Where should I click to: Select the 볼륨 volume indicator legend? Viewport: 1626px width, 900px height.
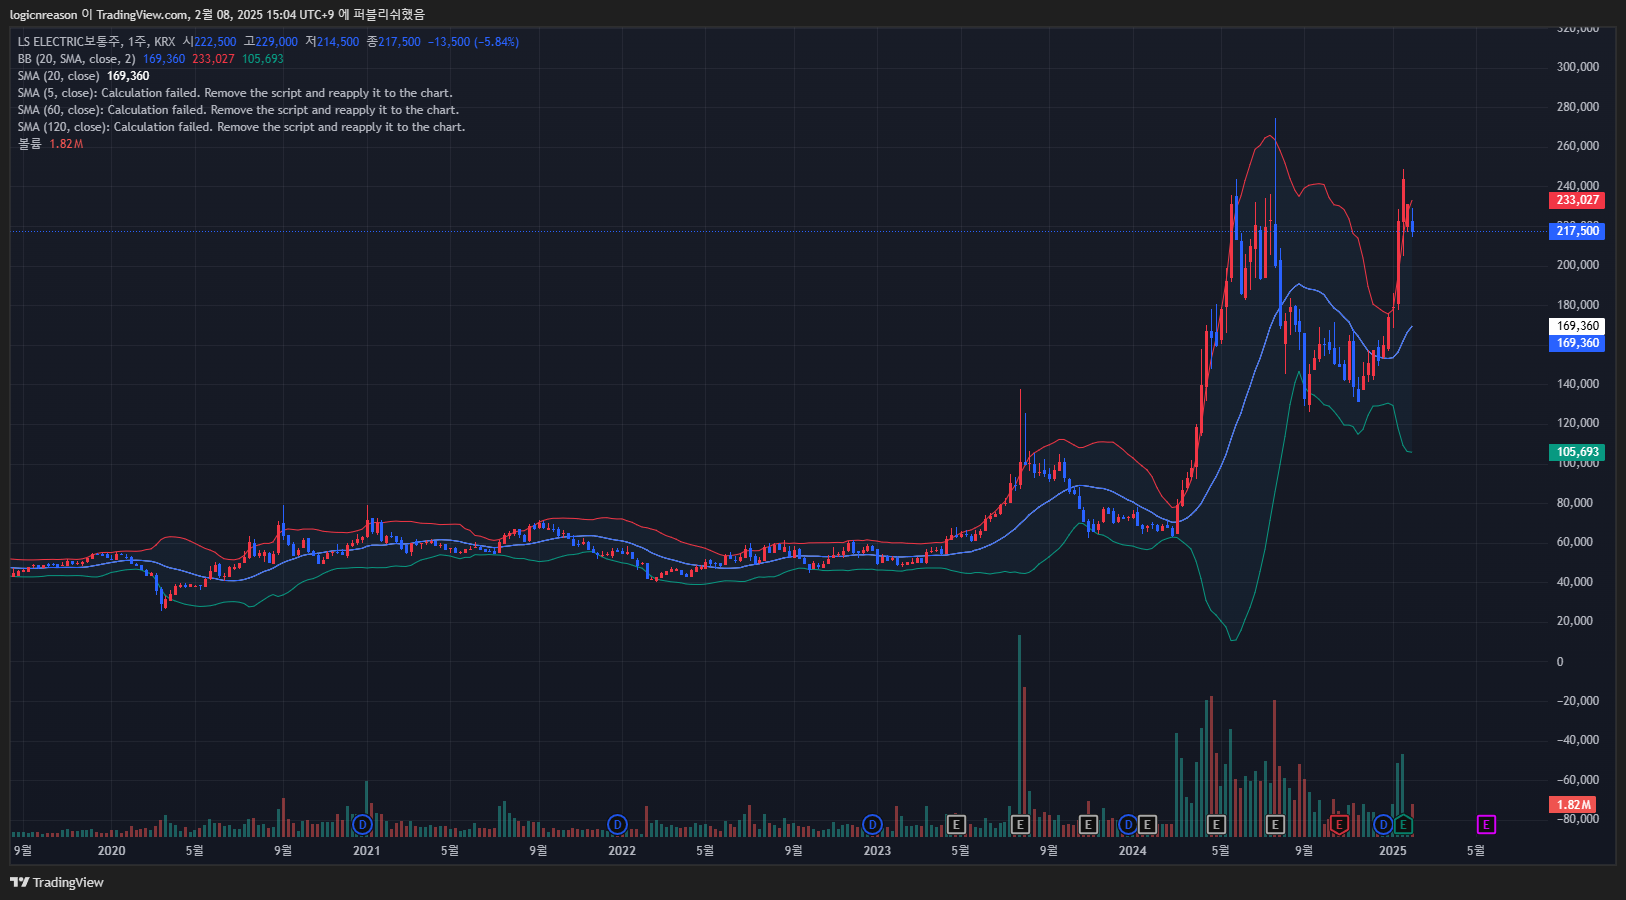(30, 144)
